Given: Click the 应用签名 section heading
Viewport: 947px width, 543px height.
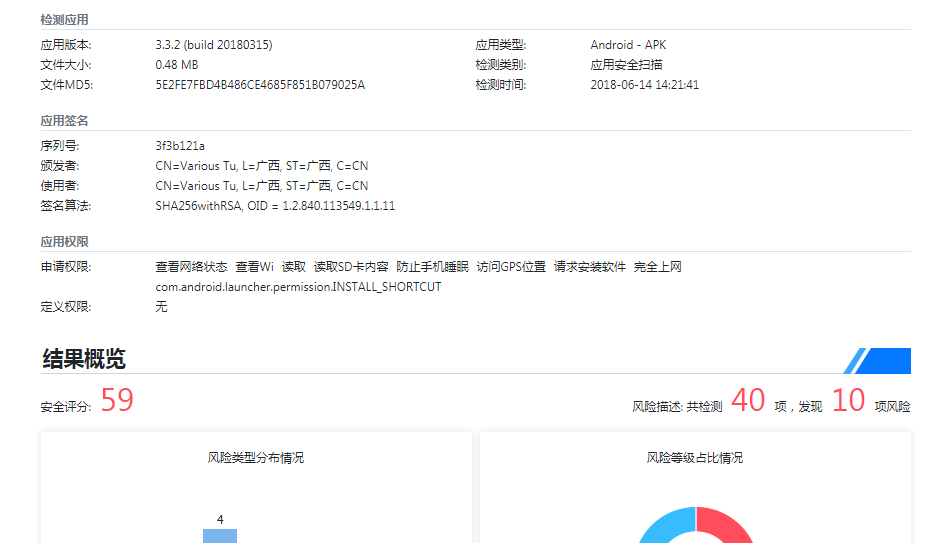Looking at the screenshot, I should pos(65,121).
